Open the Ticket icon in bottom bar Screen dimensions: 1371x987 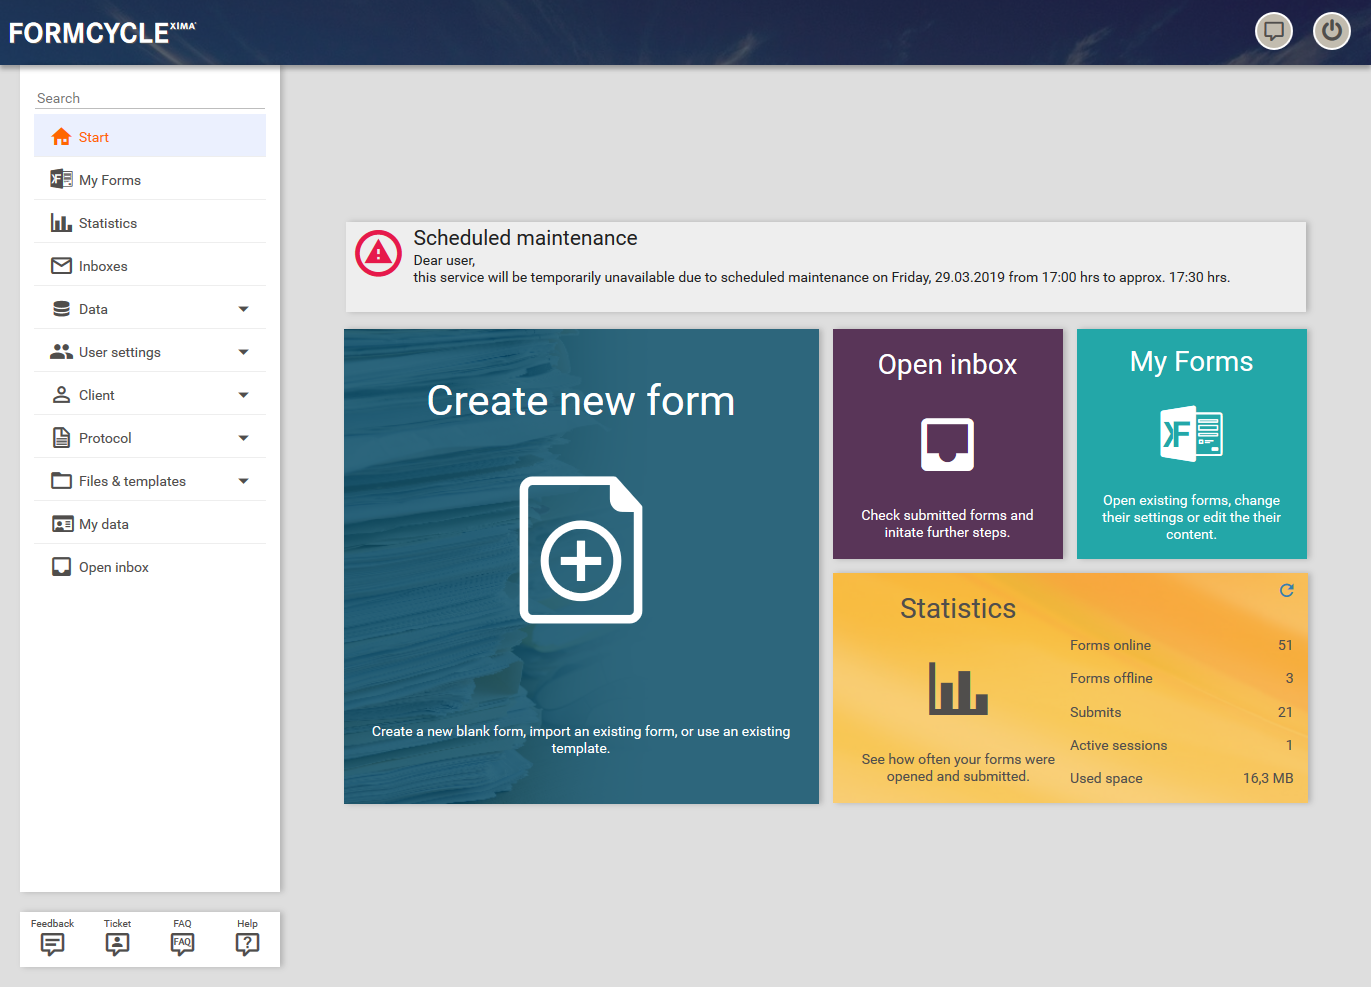pos(117,944)
